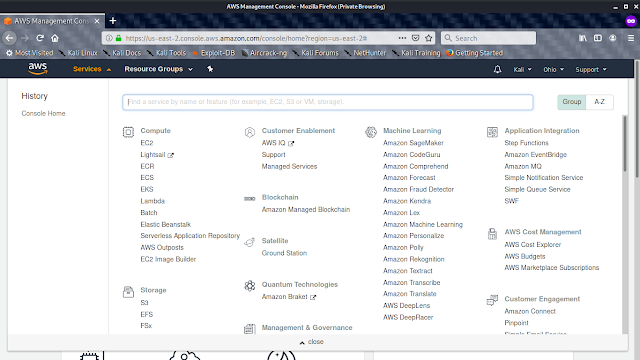Open the AWS IQ external link
Viewport: 640px width, 360px height.
tap(278, 143)
